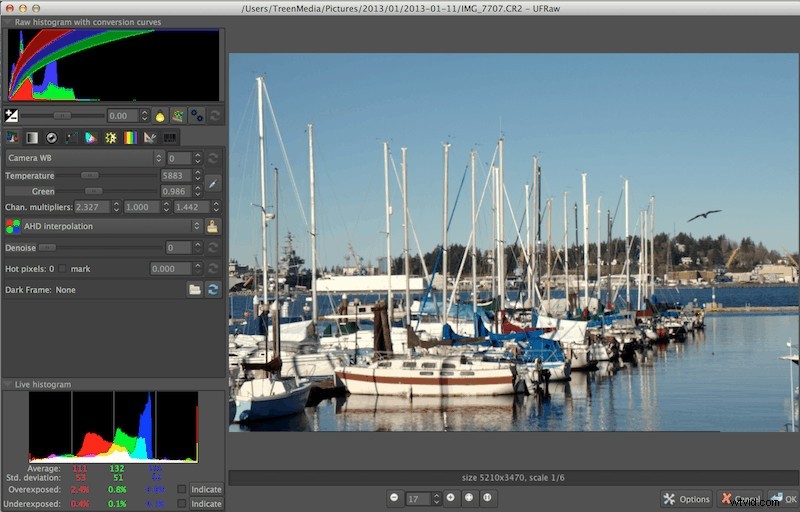The image size is (800, 512).
Task: Enable the Underexposed indicator checkbox
Action: [x=181, y=503]
